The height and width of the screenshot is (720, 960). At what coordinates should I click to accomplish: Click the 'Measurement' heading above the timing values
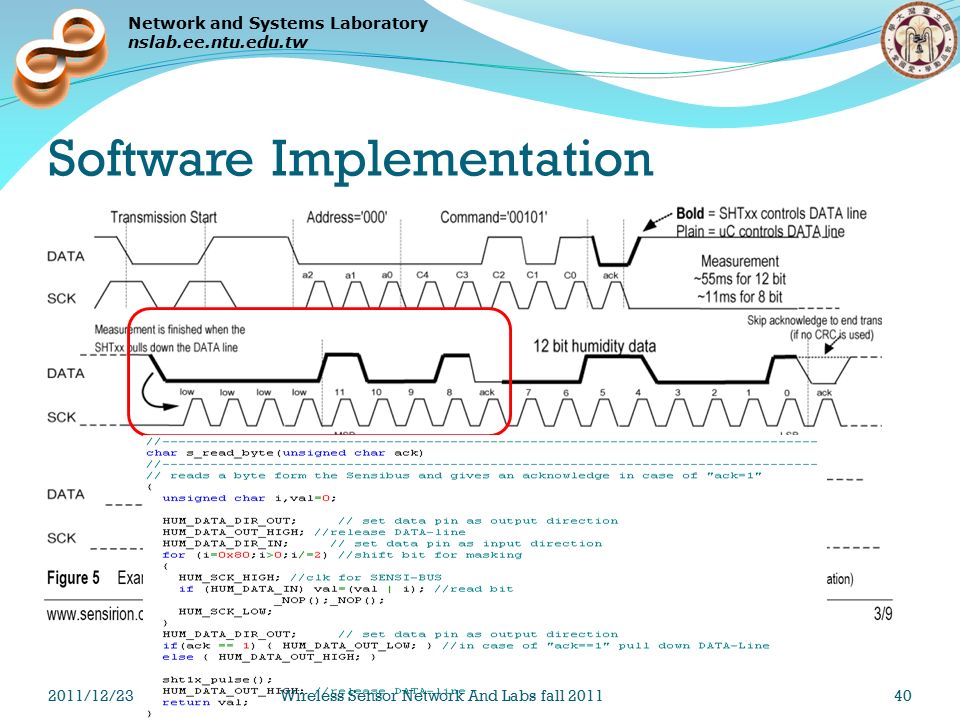click(740, 261)
